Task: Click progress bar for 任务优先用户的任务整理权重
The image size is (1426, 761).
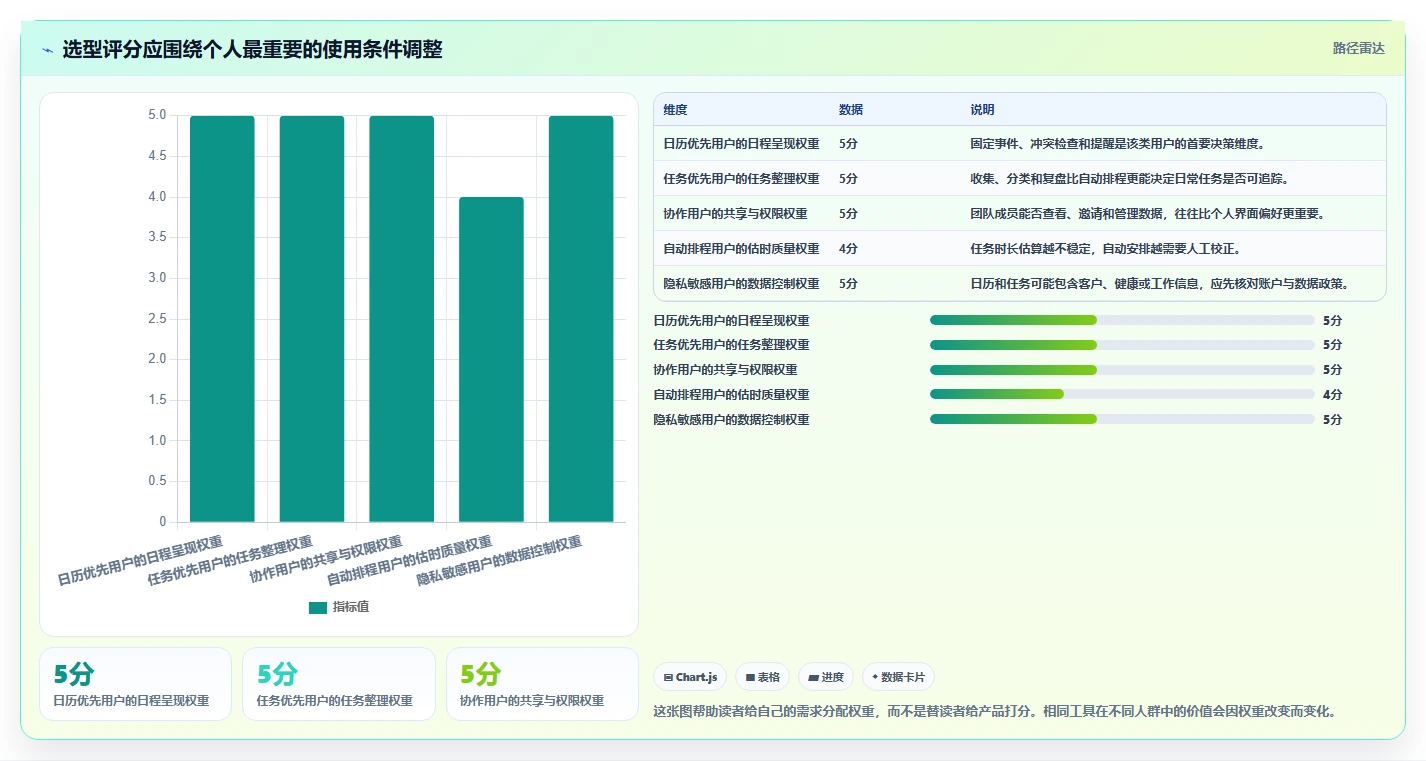Action: 1122,345
